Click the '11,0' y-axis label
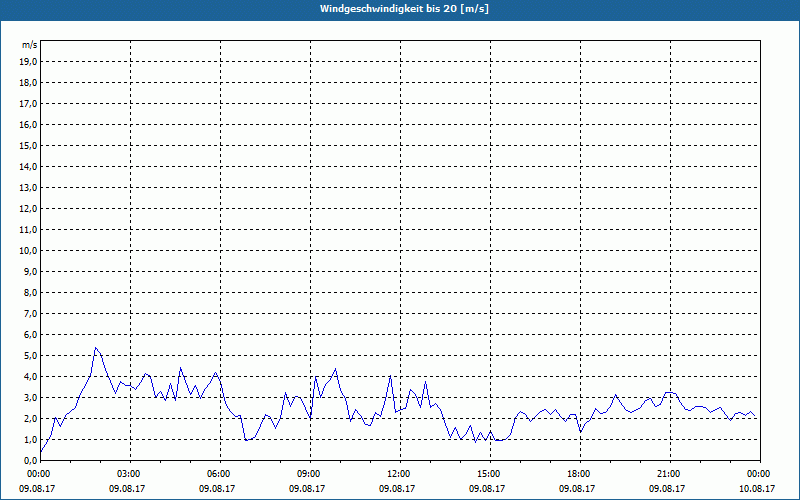This screenshot has height=500, width=800. (x=28, y=230)
